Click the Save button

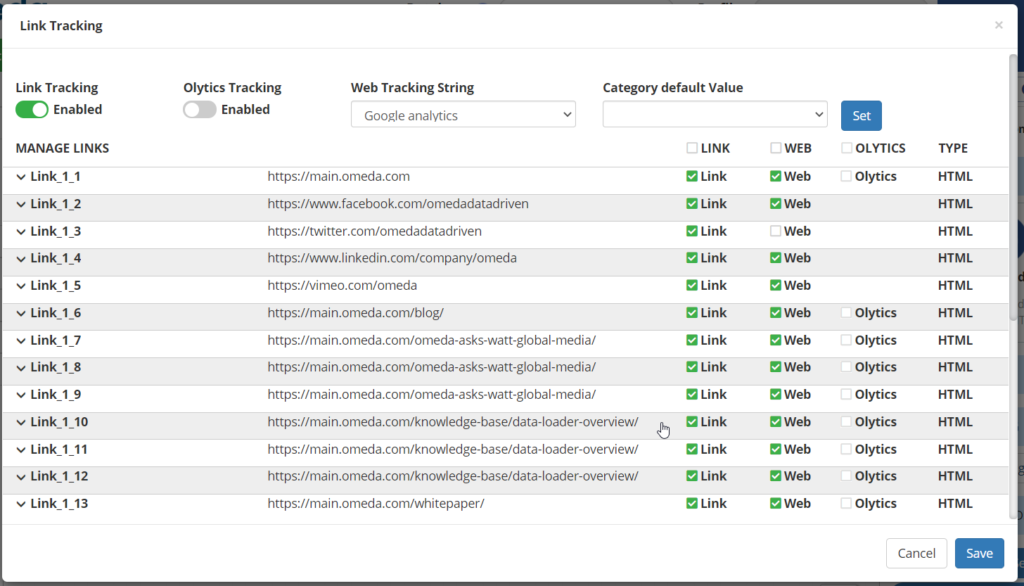pos(979,553)
